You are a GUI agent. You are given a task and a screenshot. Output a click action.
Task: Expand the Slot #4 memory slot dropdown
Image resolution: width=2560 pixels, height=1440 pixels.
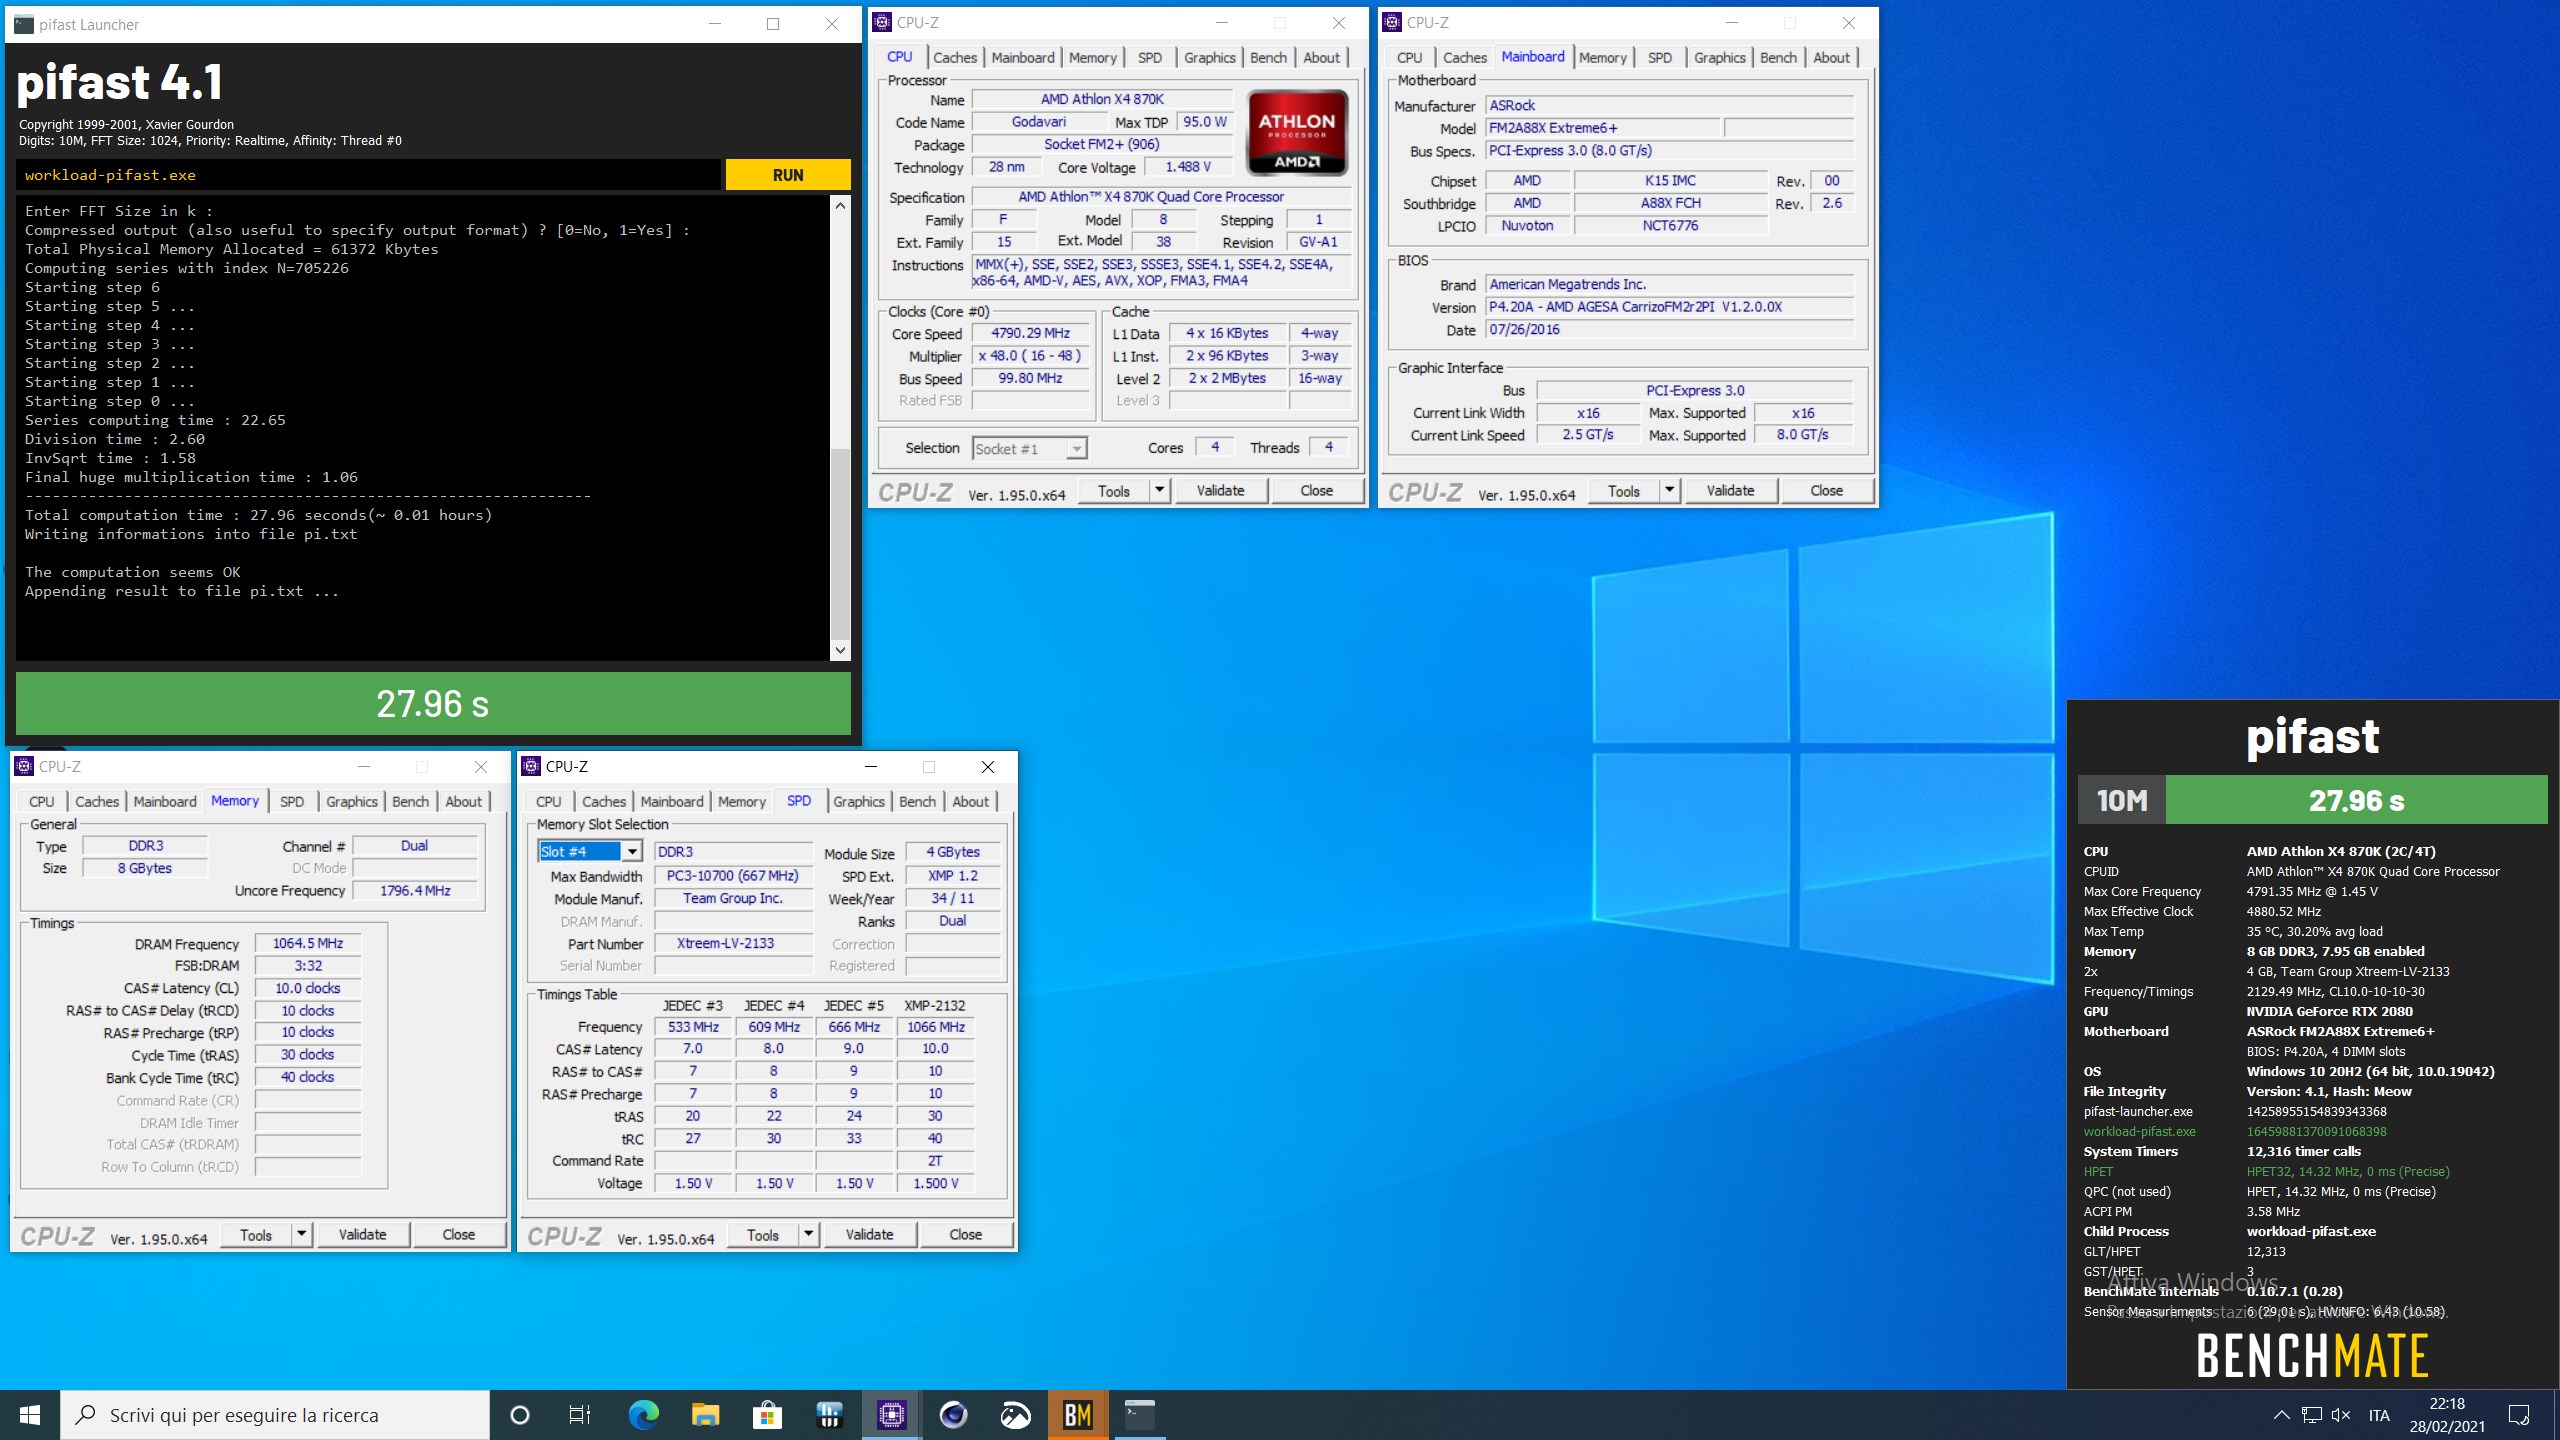click(x=632, y=851)
